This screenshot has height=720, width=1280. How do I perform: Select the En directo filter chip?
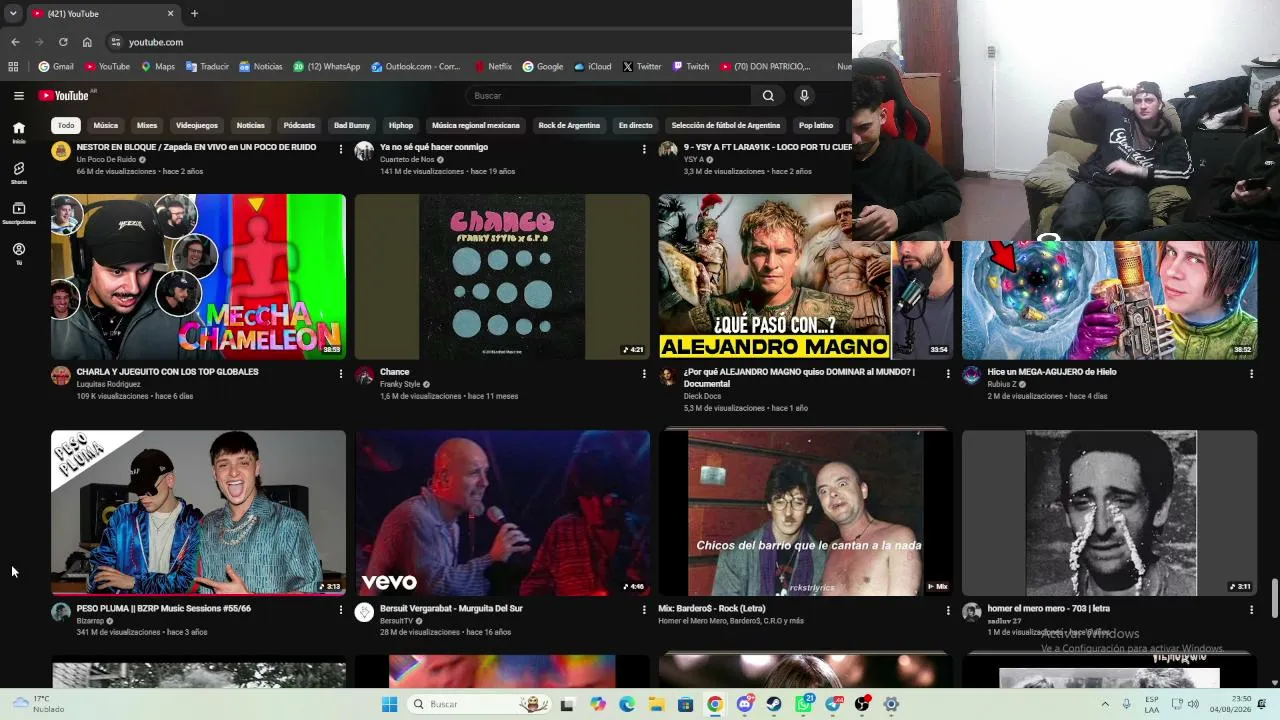(635, 126)
